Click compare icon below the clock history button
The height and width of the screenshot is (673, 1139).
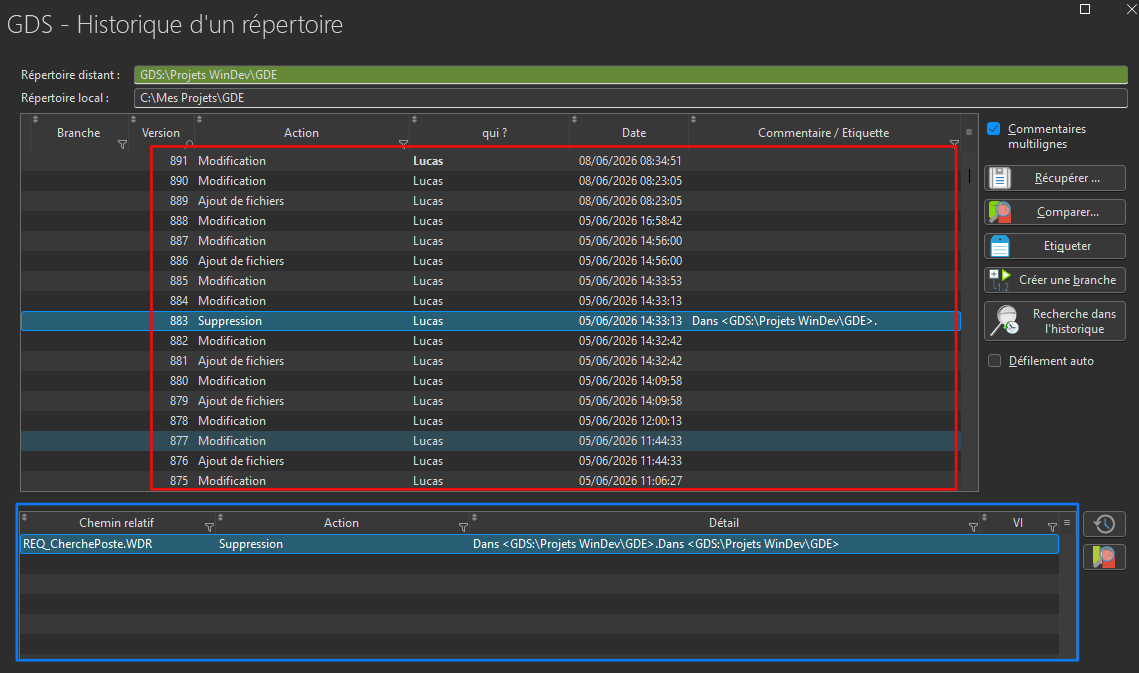1104,557
